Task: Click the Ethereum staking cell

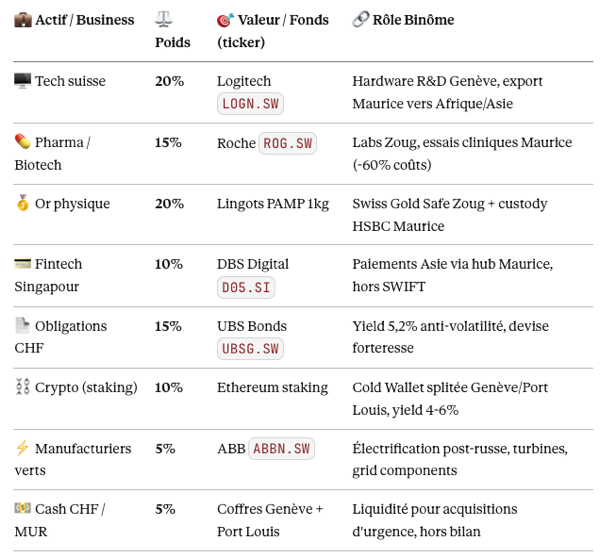Action: [272, 388]
